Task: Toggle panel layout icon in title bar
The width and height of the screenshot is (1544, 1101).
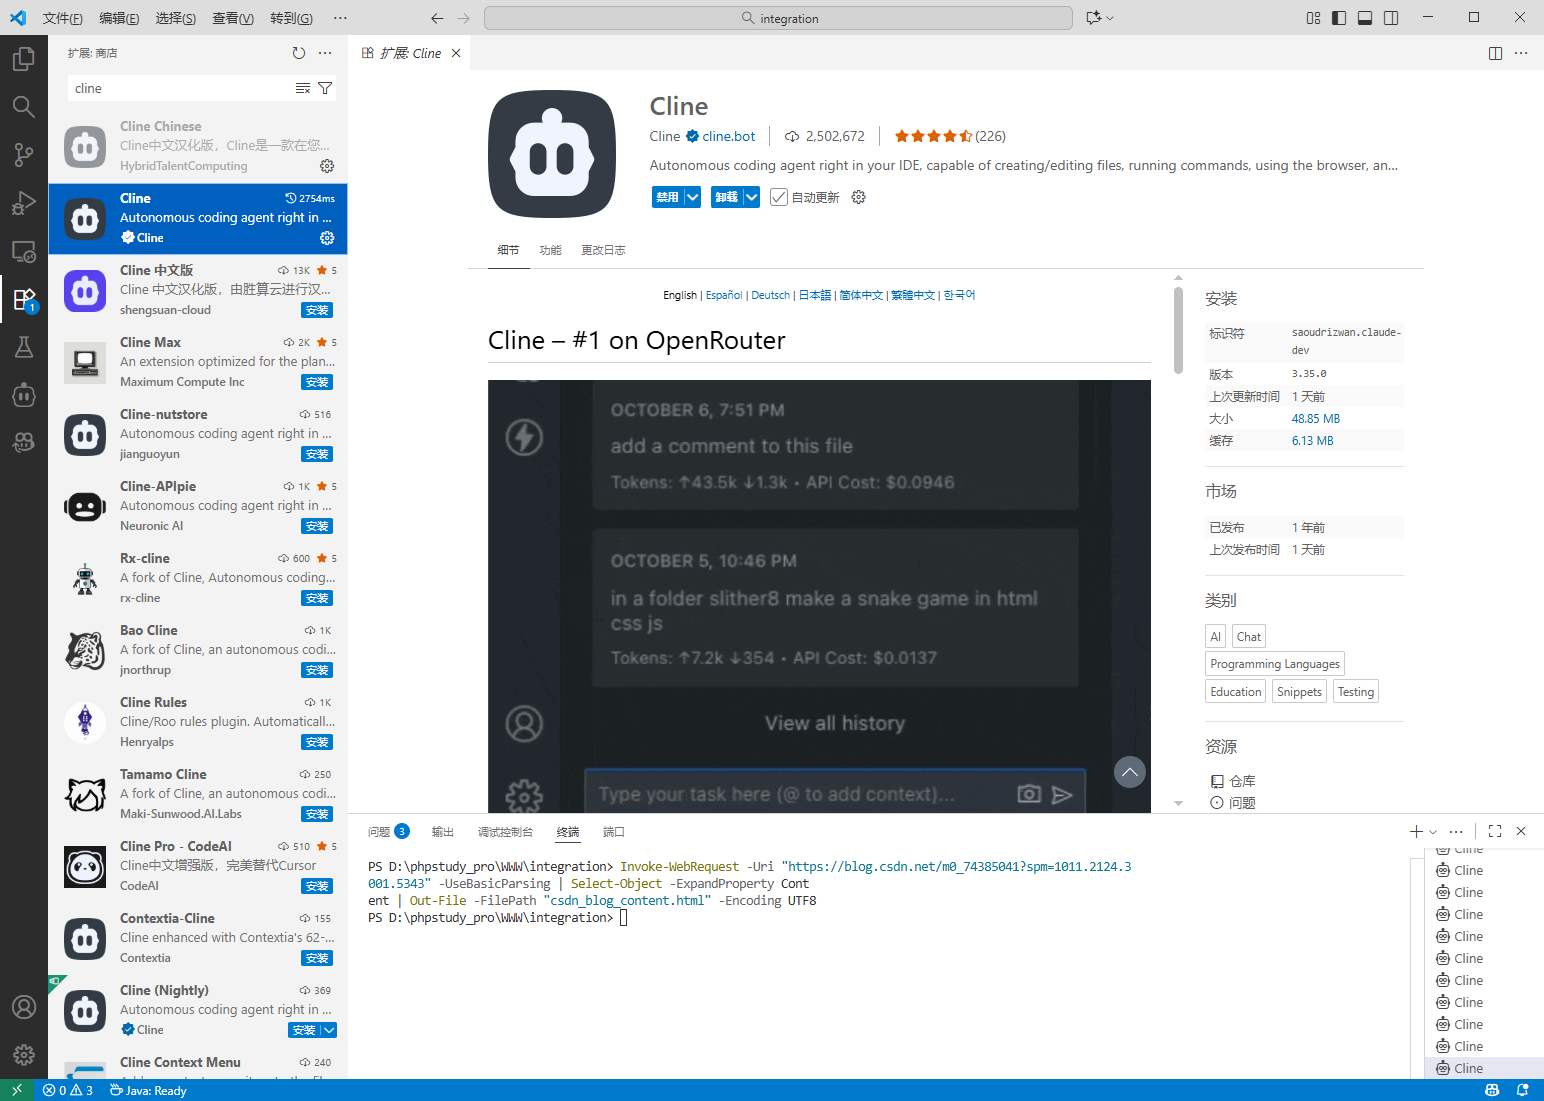Action: [x=1365, y=18]
